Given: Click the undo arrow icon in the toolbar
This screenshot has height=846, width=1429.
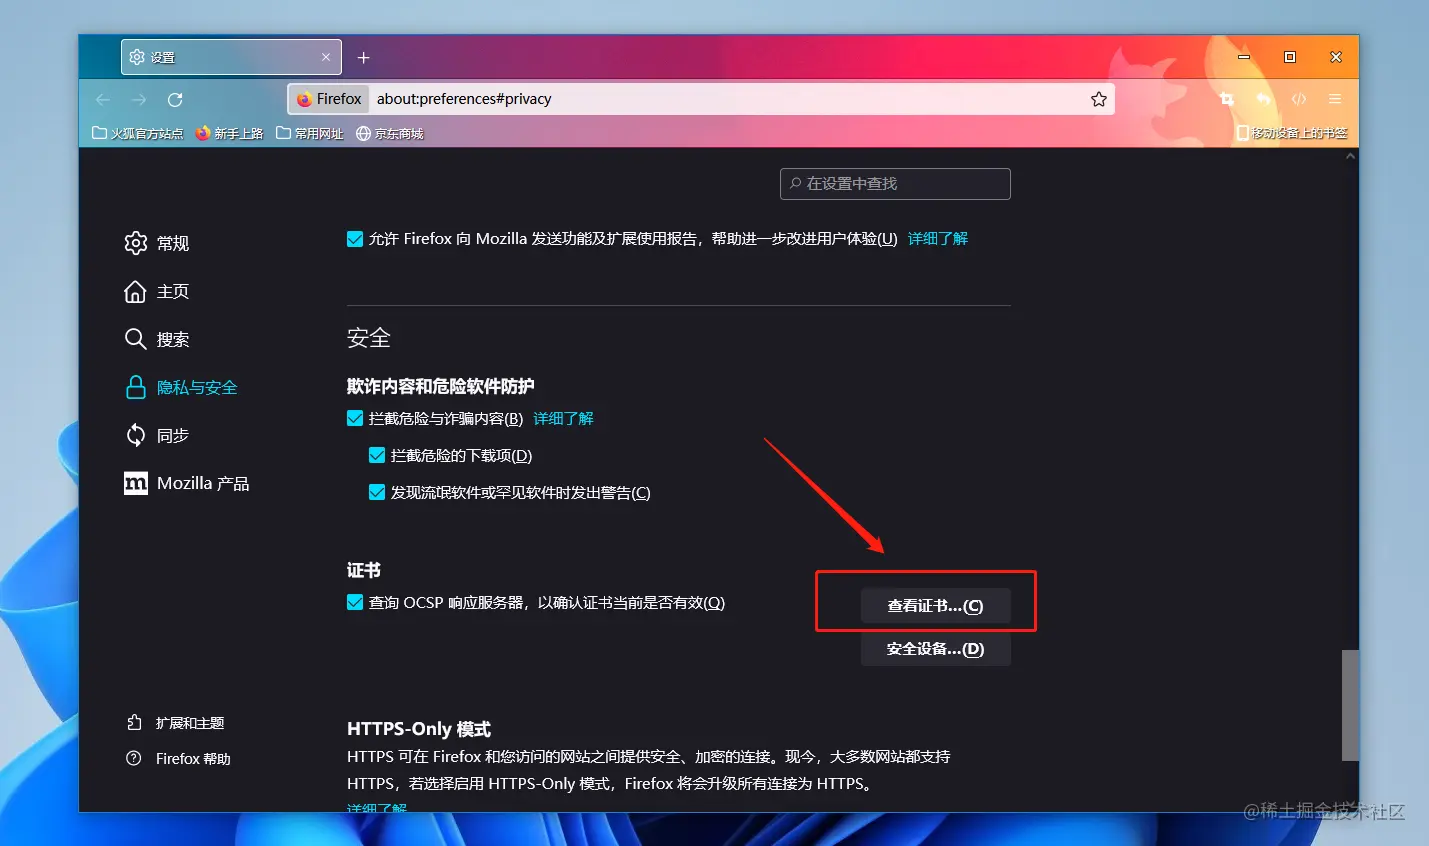Looking at the screenshot, I should (1263, 99).
